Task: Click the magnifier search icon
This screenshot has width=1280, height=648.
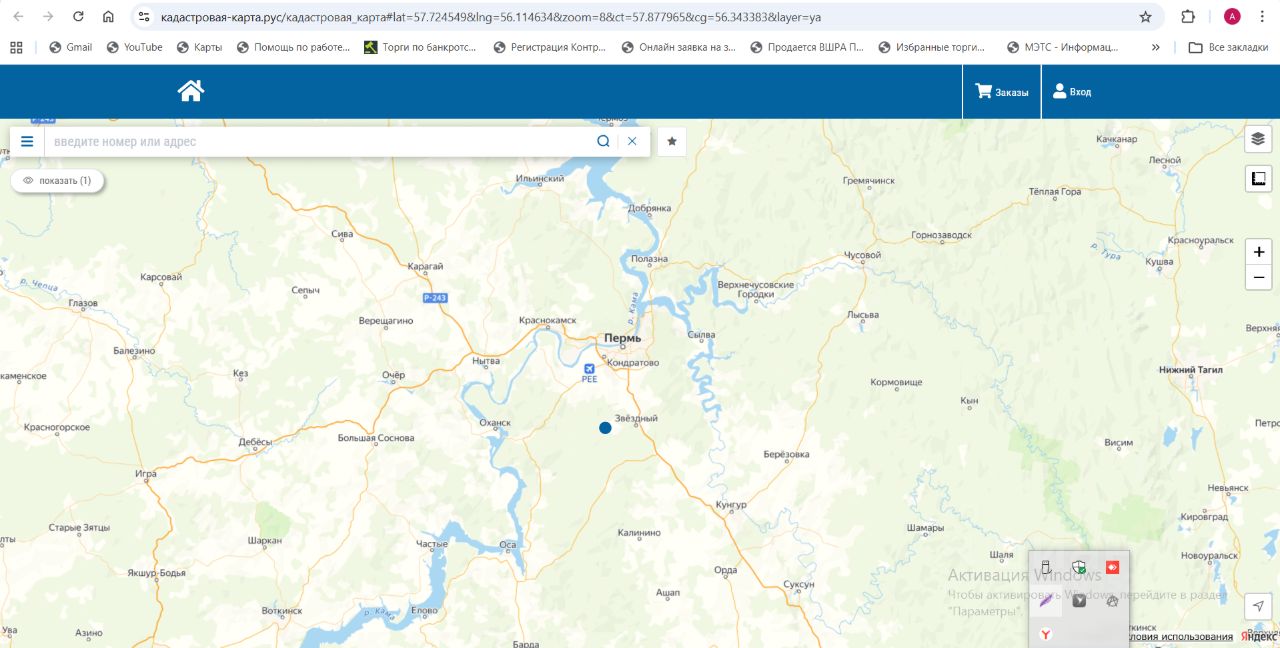Action: point(603,142)
